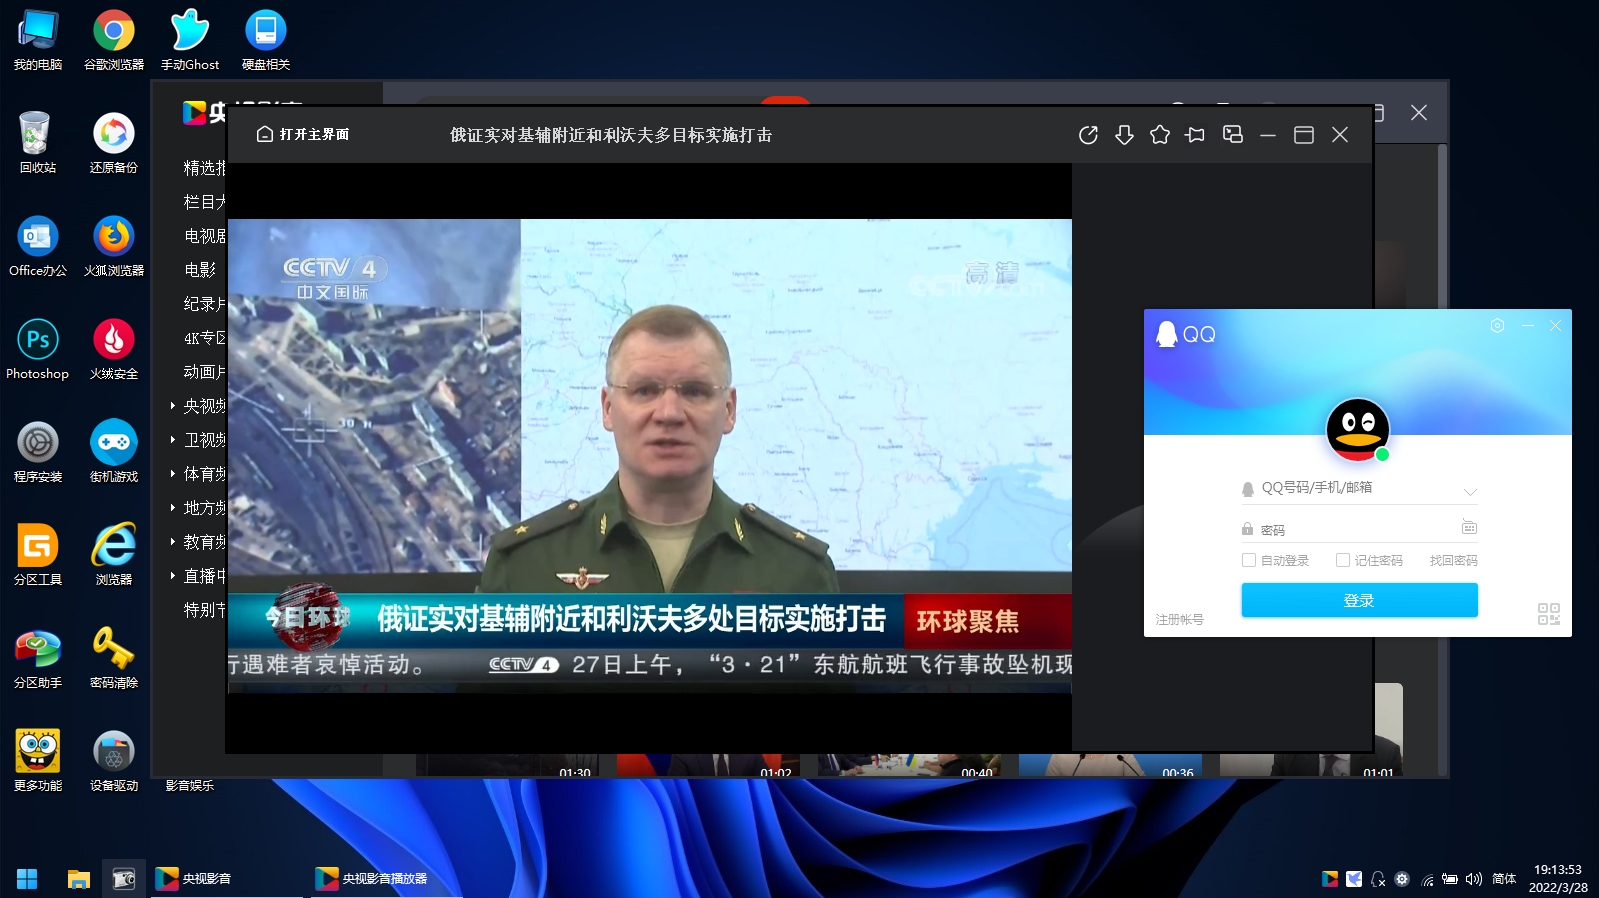The width and height of the screenshot is (1599, 898).
Task: Open 我的电脑 desktop icon
Action: tap(38, 40)
